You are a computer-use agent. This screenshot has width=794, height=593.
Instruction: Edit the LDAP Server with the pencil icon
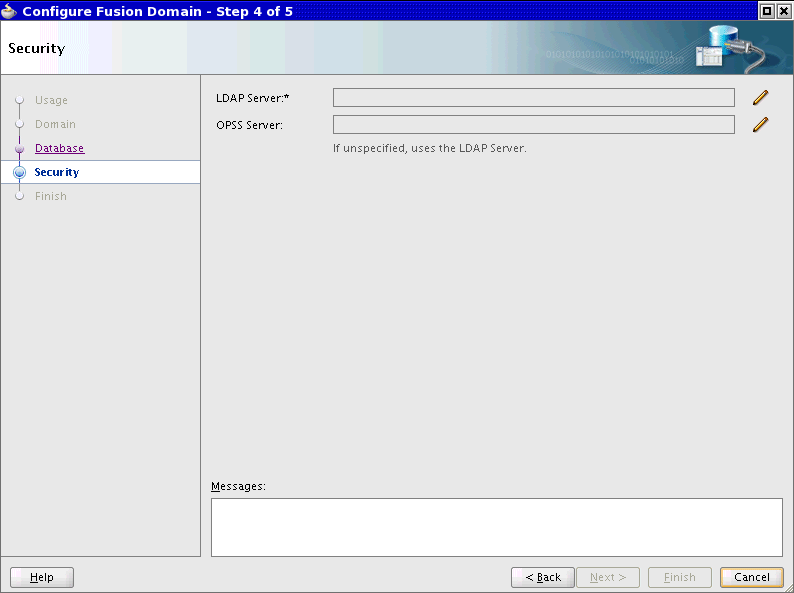coord(760,98)
